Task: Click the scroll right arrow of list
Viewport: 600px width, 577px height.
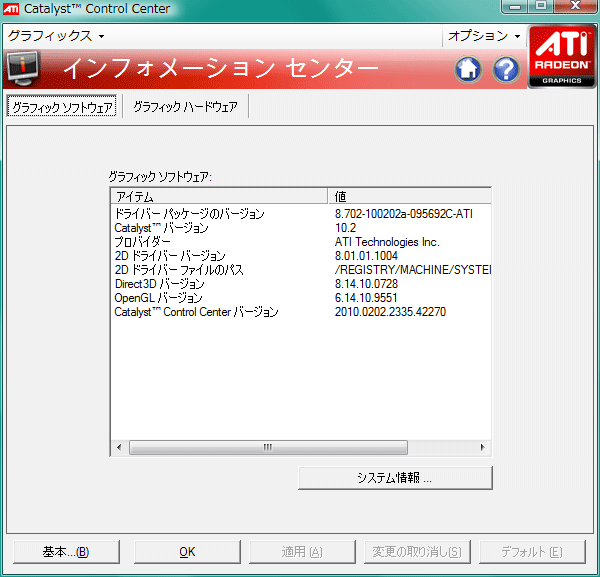Action: pos(483,447)
